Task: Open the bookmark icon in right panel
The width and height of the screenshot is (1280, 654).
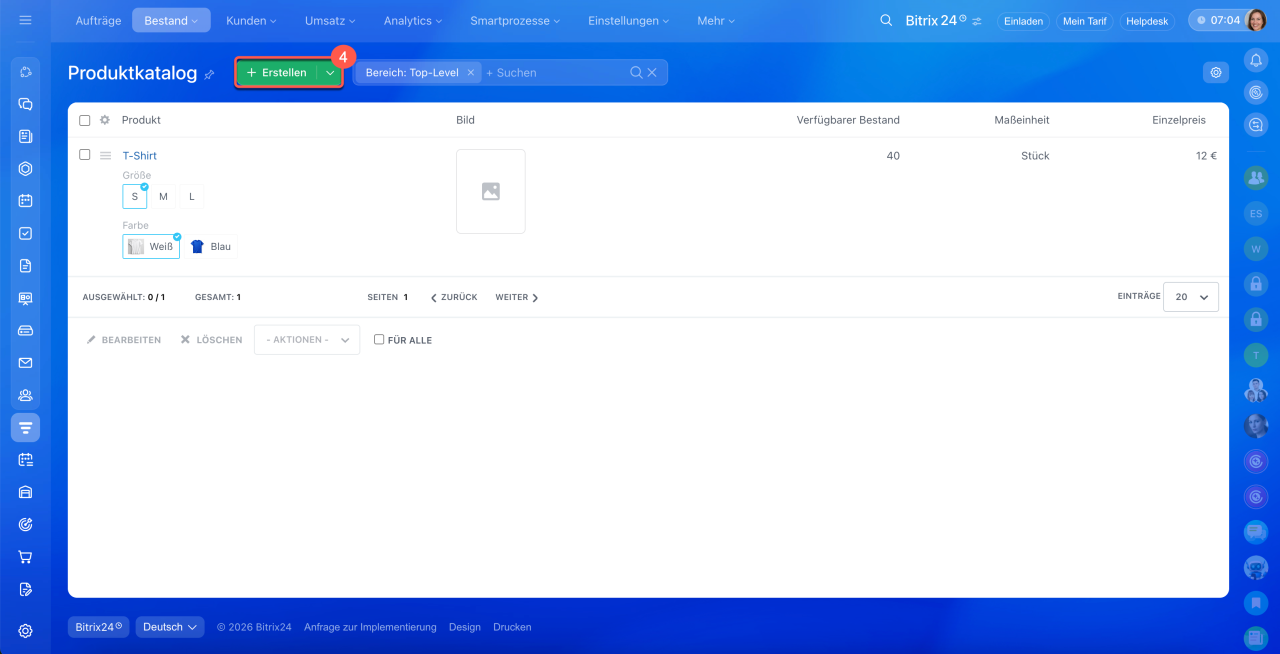Action: point(1256,603)
